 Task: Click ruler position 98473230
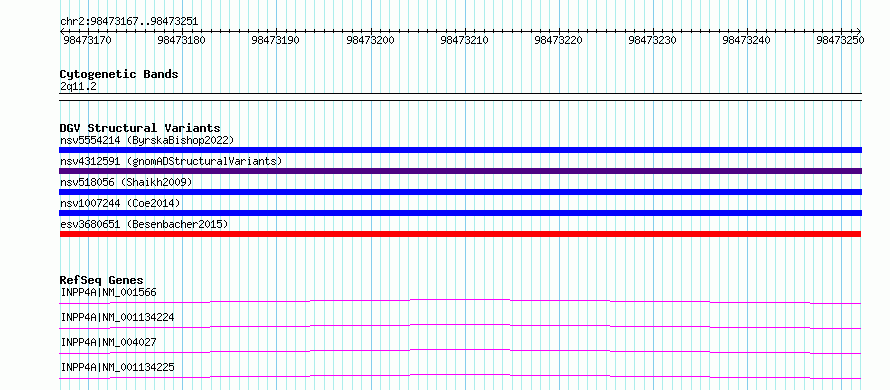click(653, 40)
